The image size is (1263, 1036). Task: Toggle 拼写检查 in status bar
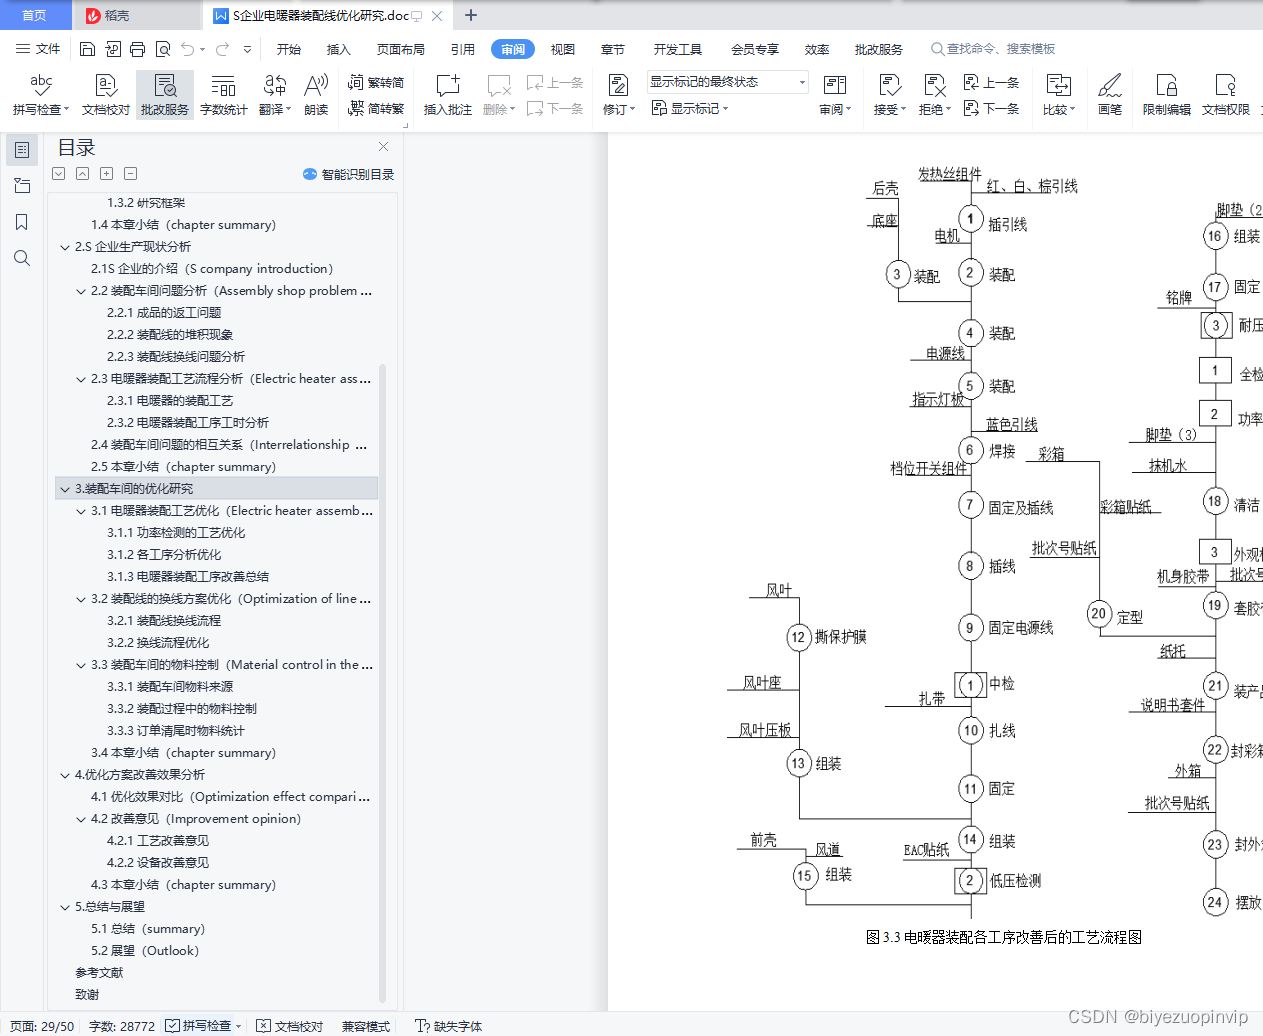click(x=204, y=1026)
